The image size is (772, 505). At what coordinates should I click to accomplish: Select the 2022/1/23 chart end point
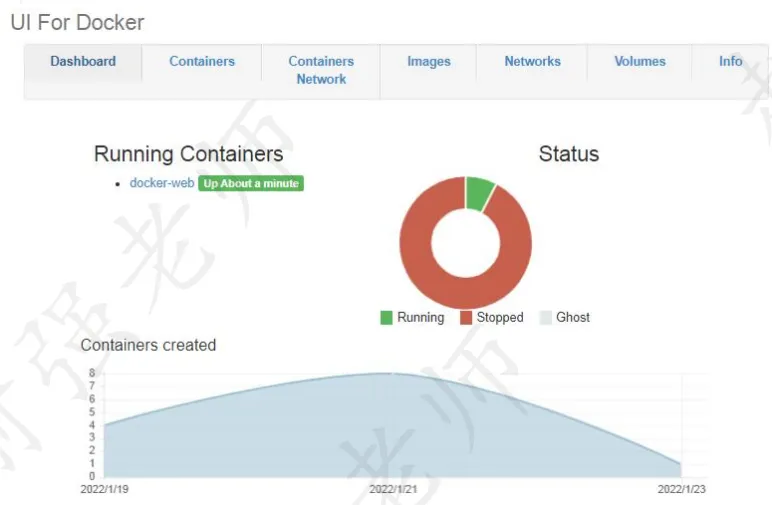[681, 464]
